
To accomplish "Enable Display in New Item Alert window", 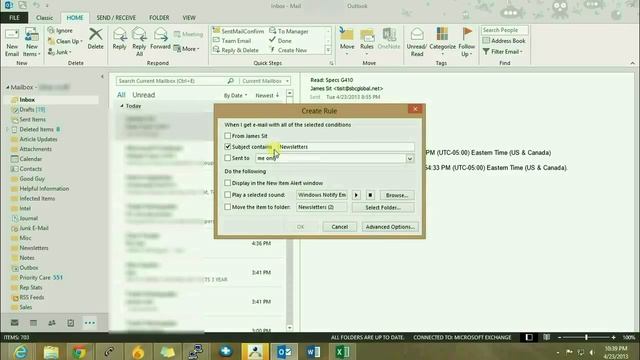I will pyautogui.click(x=228, y=183).
